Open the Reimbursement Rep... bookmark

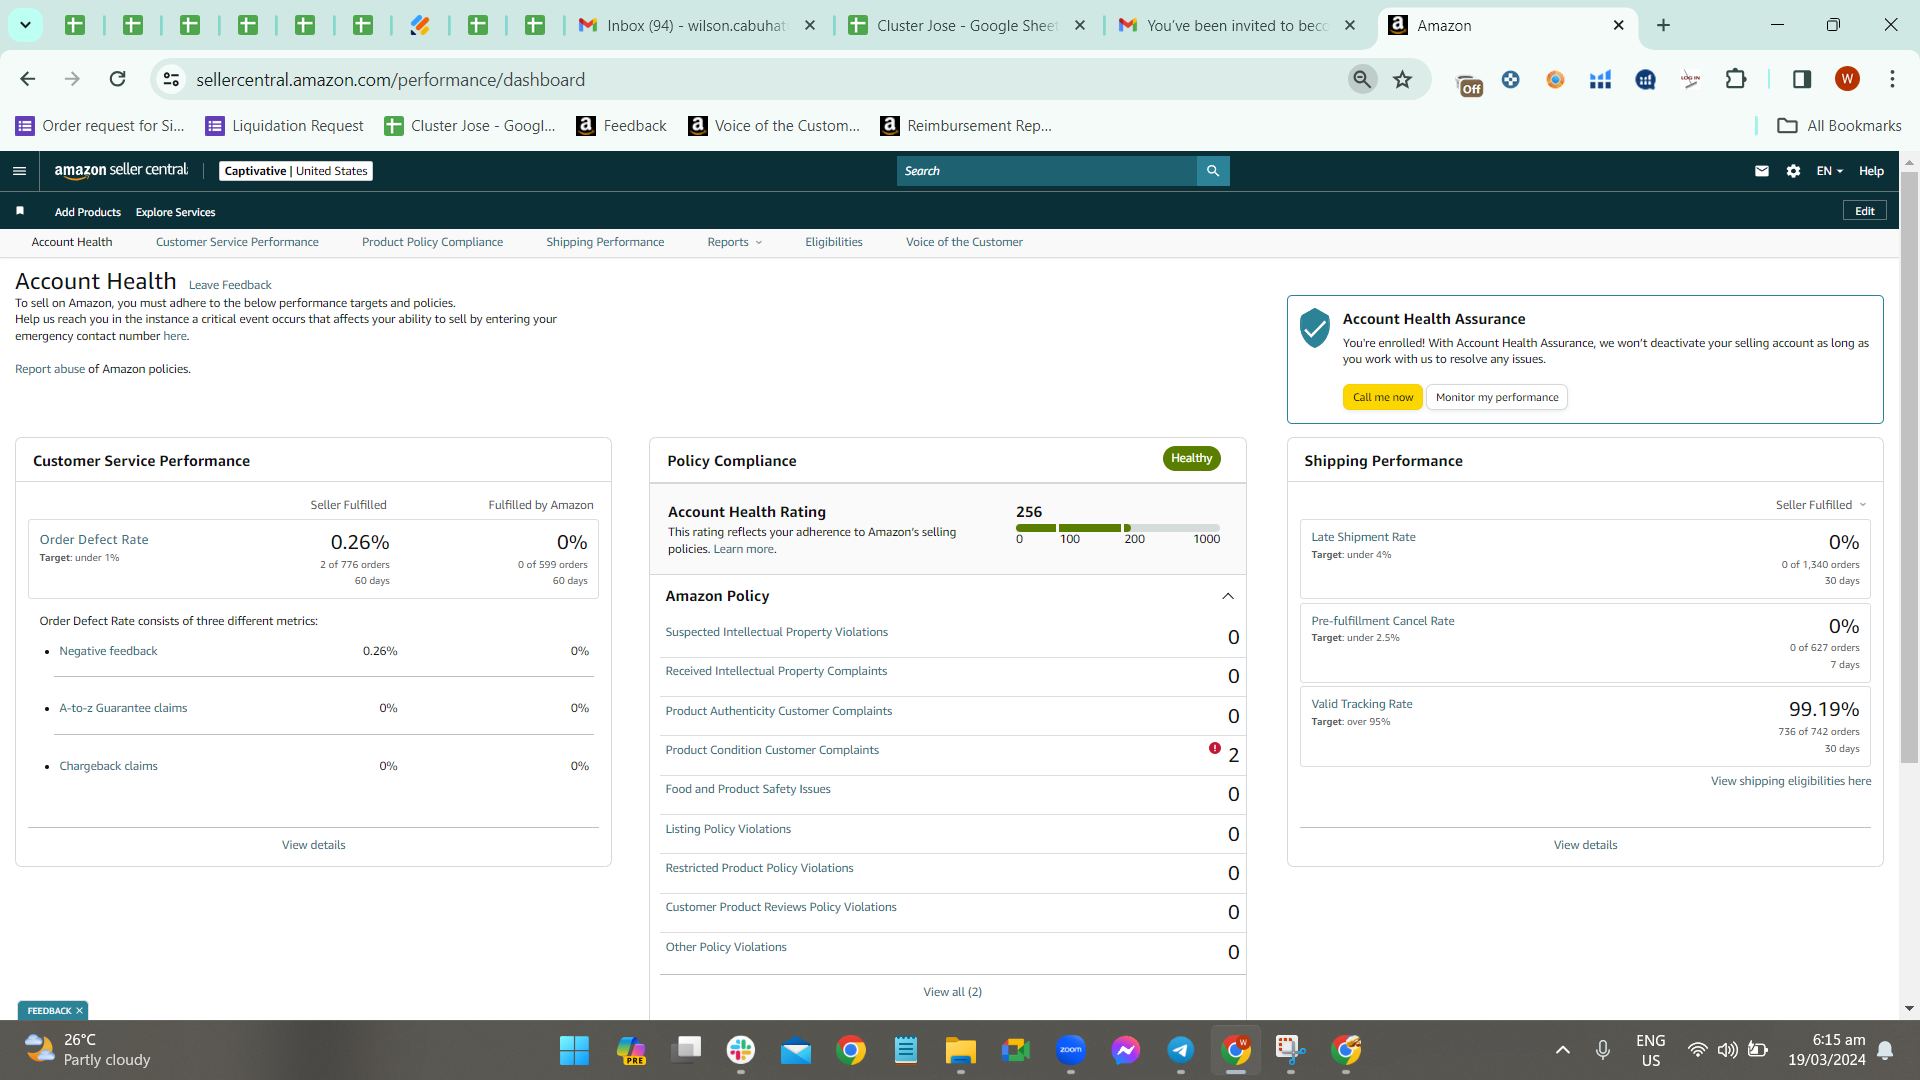(966, 125)
